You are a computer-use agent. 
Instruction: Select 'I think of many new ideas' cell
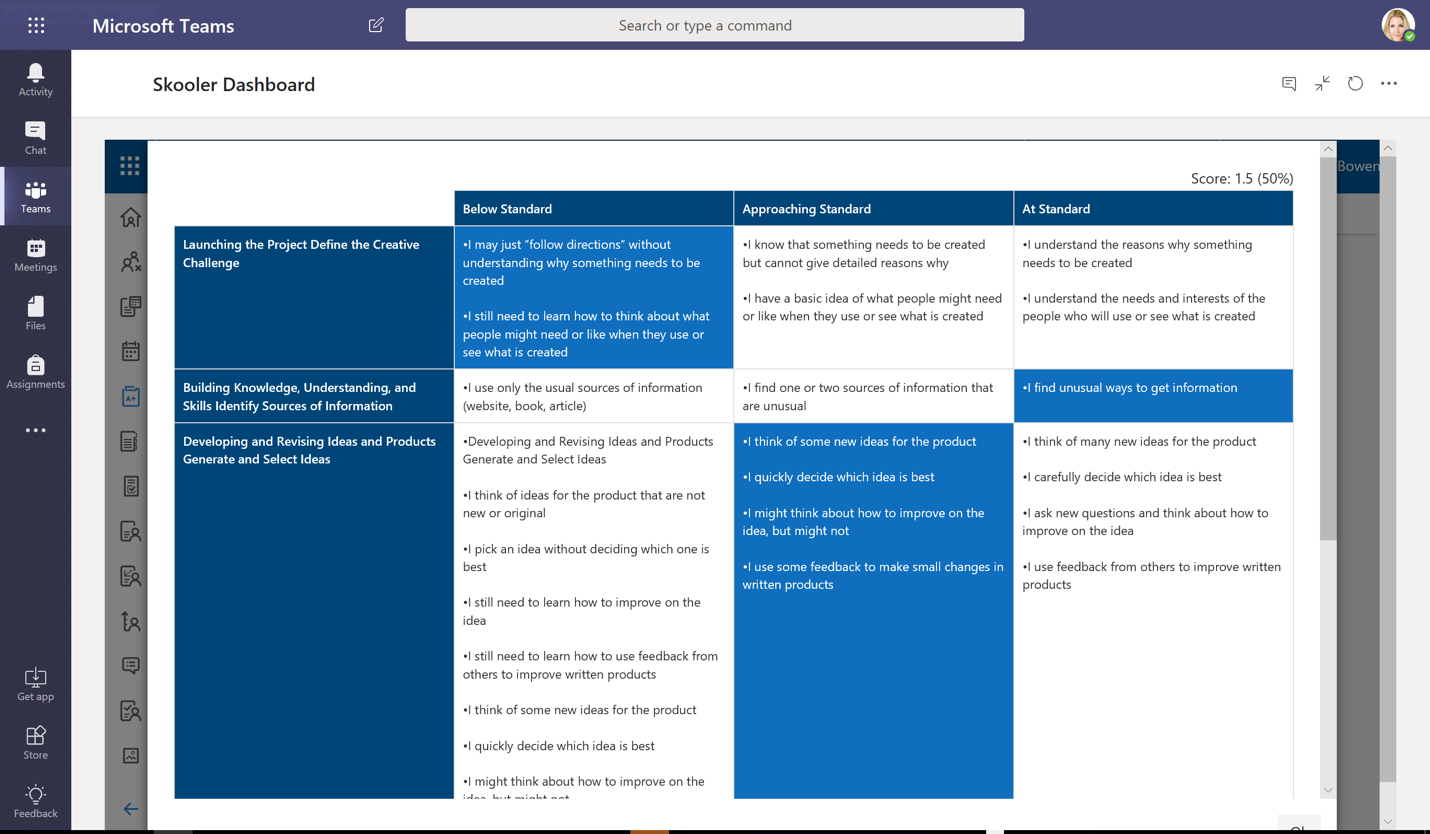click(1154, 611)
